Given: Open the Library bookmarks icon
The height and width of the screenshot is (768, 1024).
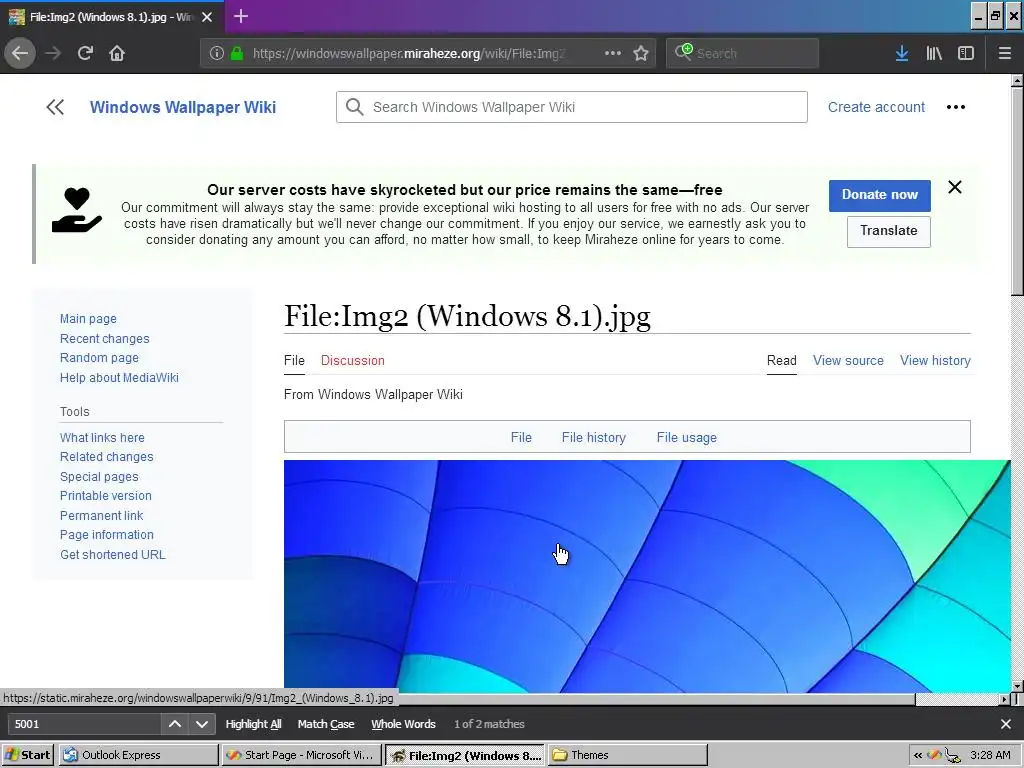Looking at the screenshot, I should pyautogui.click(x=934, y=53).
